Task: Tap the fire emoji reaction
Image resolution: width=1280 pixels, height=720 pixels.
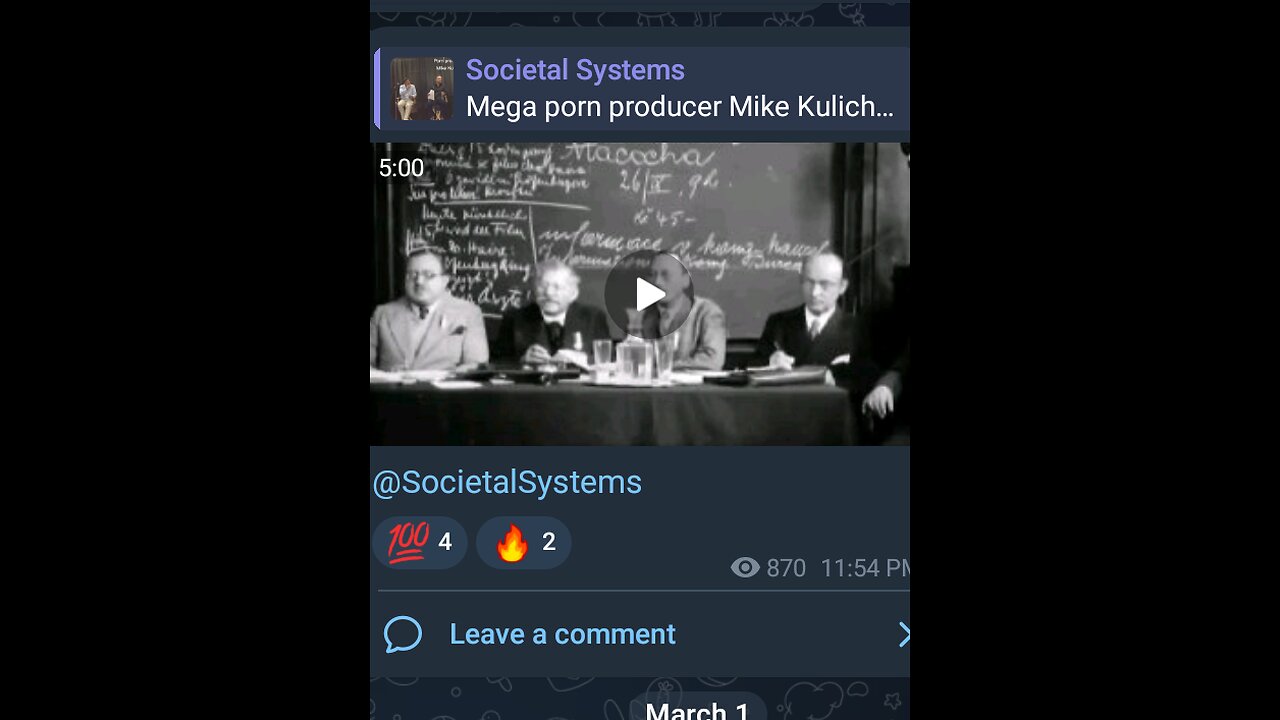Action: (523, 542)
